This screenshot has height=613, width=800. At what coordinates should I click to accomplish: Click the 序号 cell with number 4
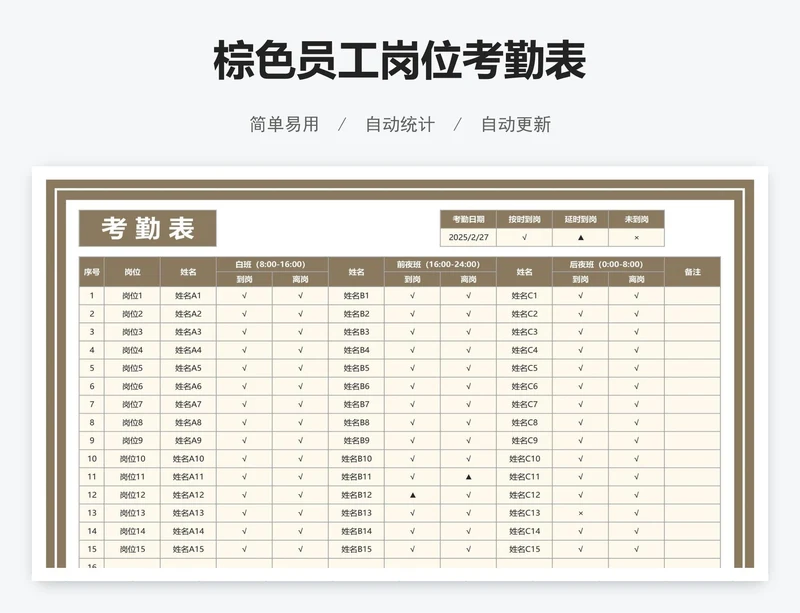click(92, 350)
